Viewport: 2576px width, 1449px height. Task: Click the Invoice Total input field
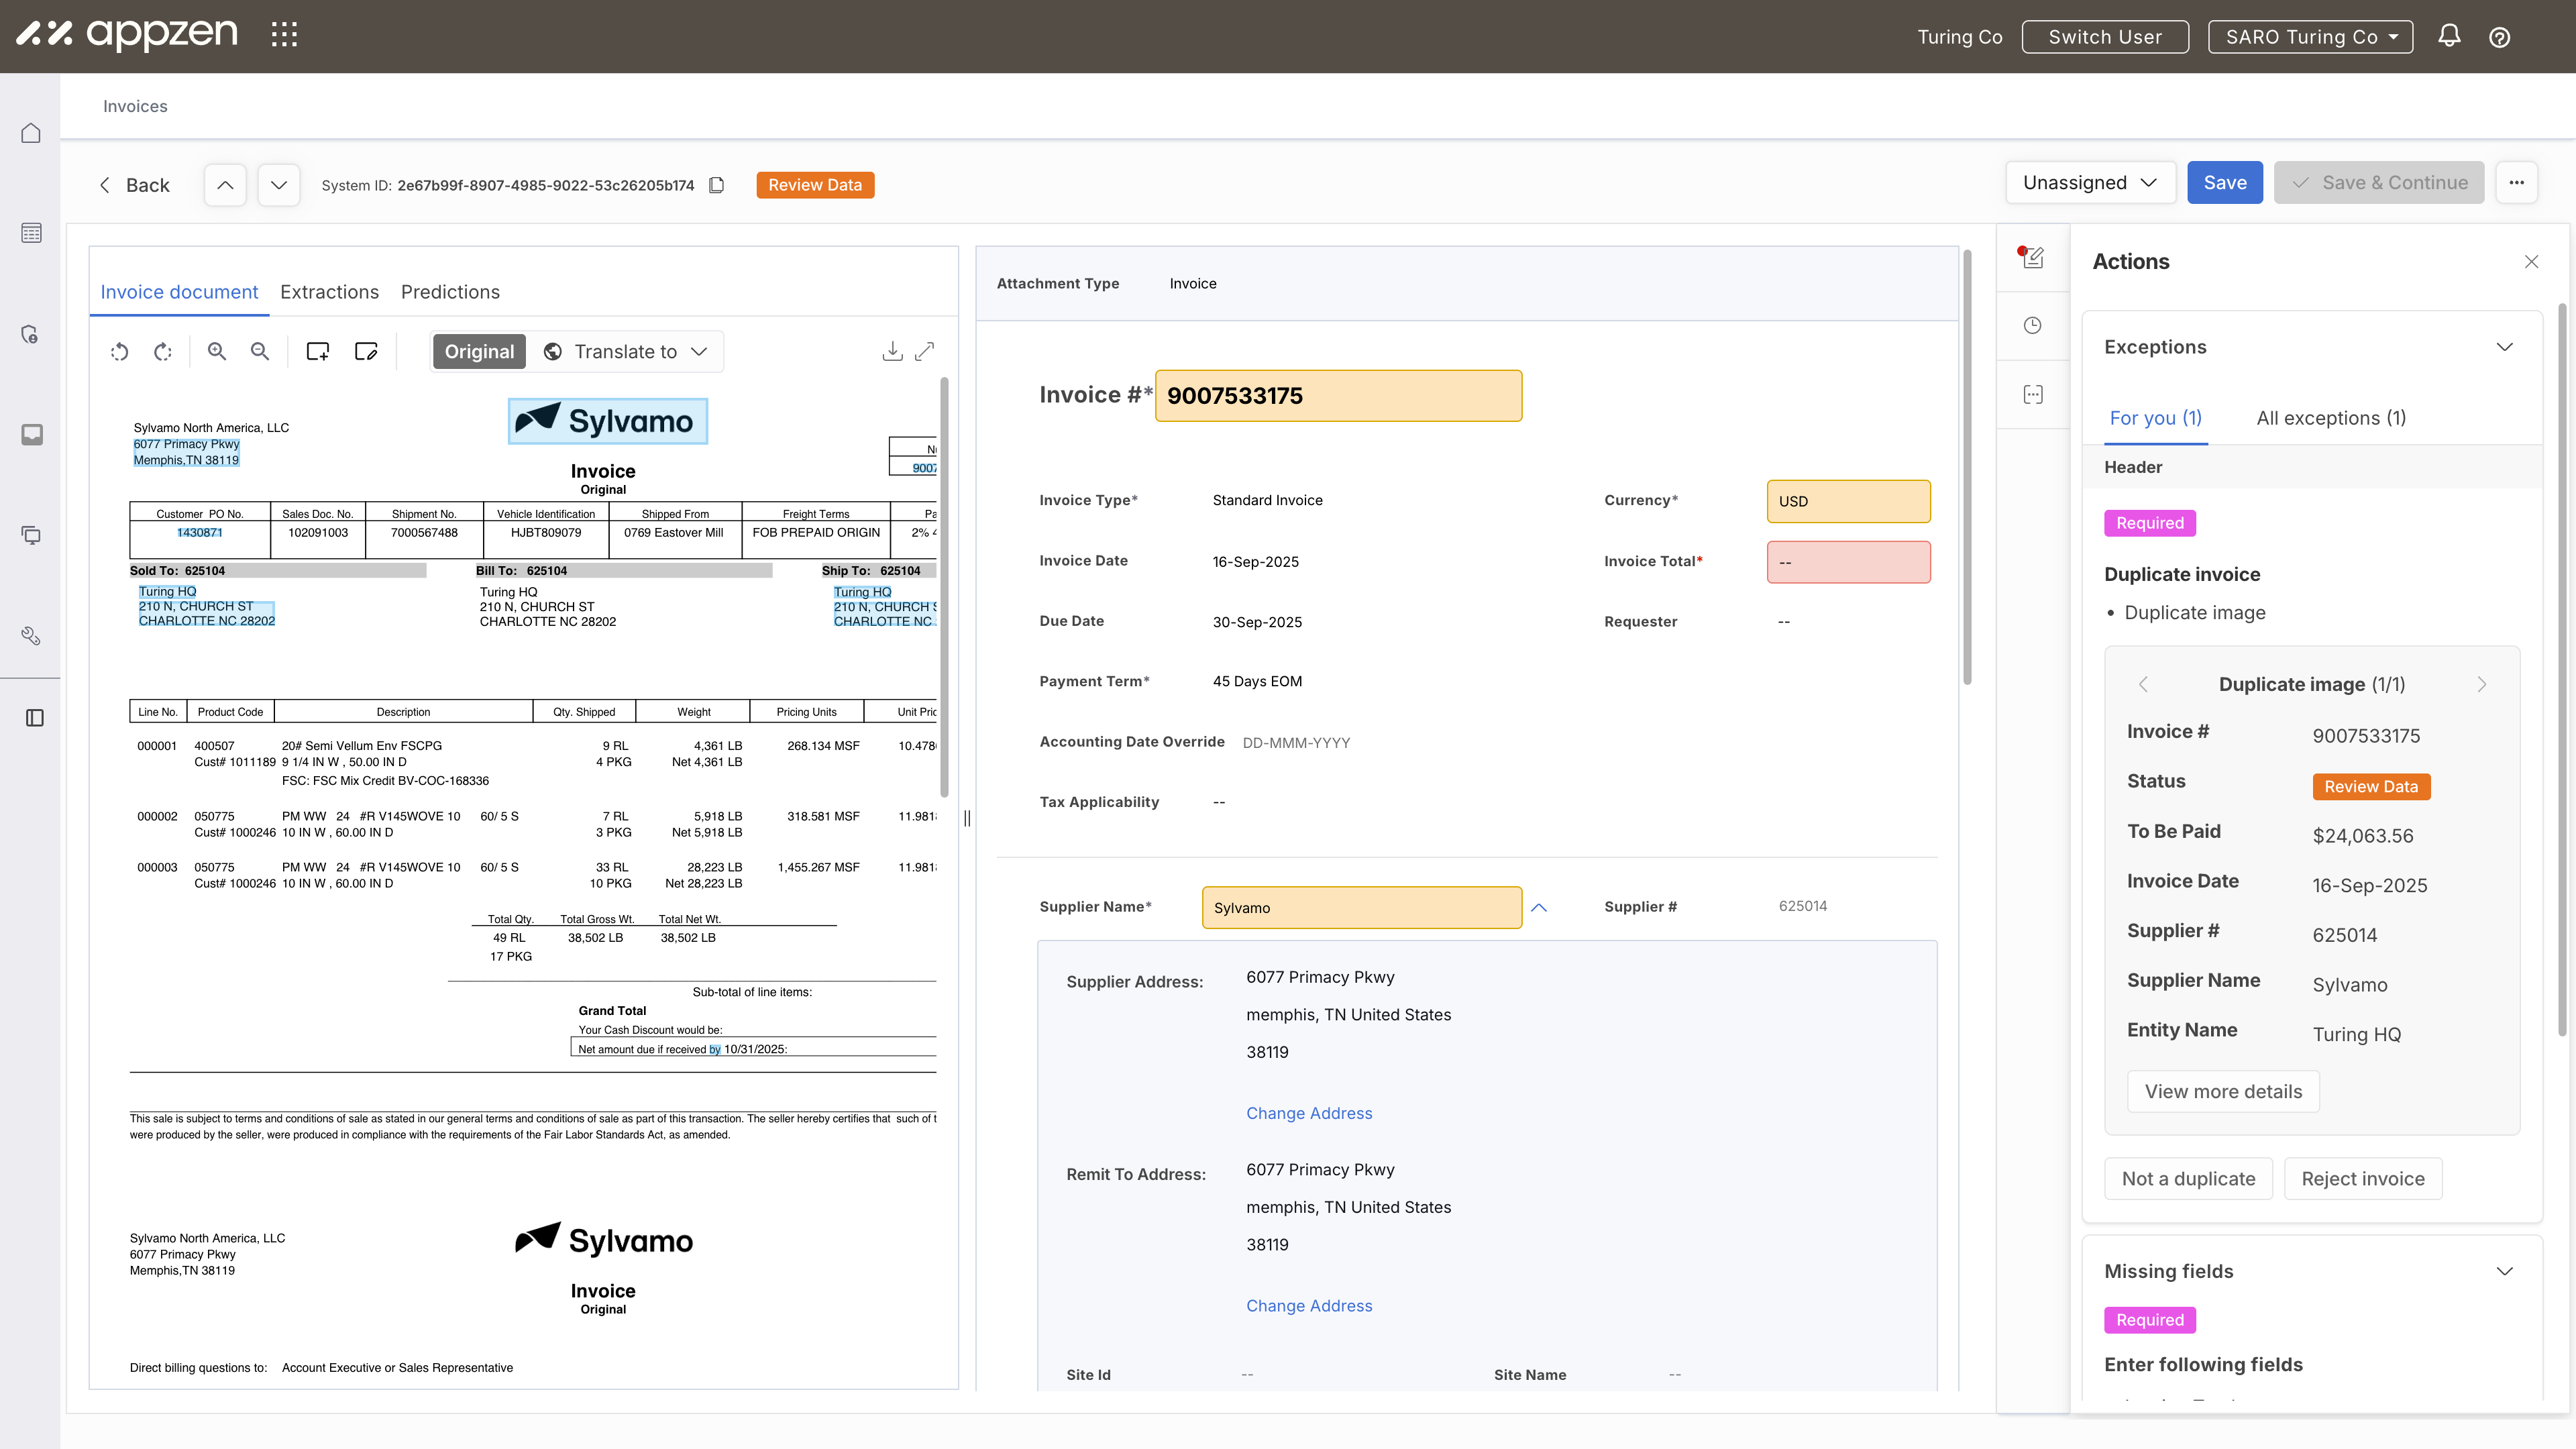coord(1848,562)
